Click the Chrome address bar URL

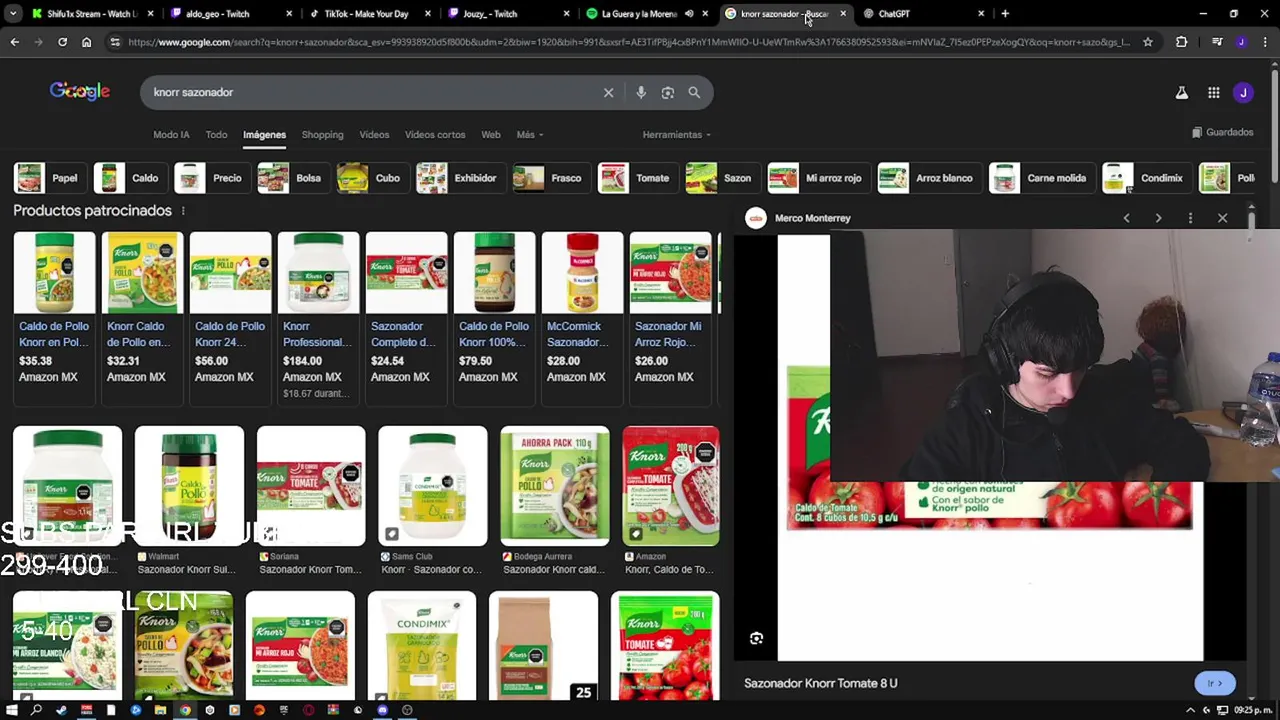(628, 42)
